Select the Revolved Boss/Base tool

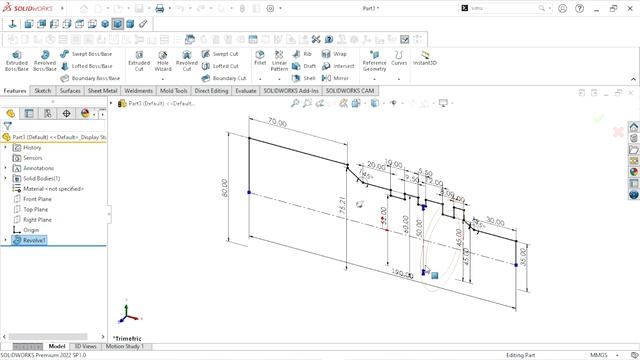[44, 61]
